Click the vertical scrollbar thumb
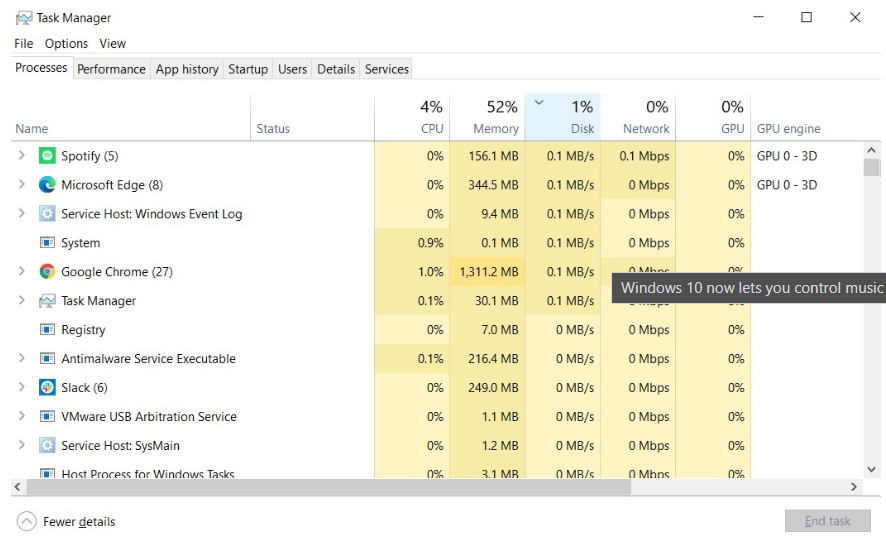 coord(871,168)
